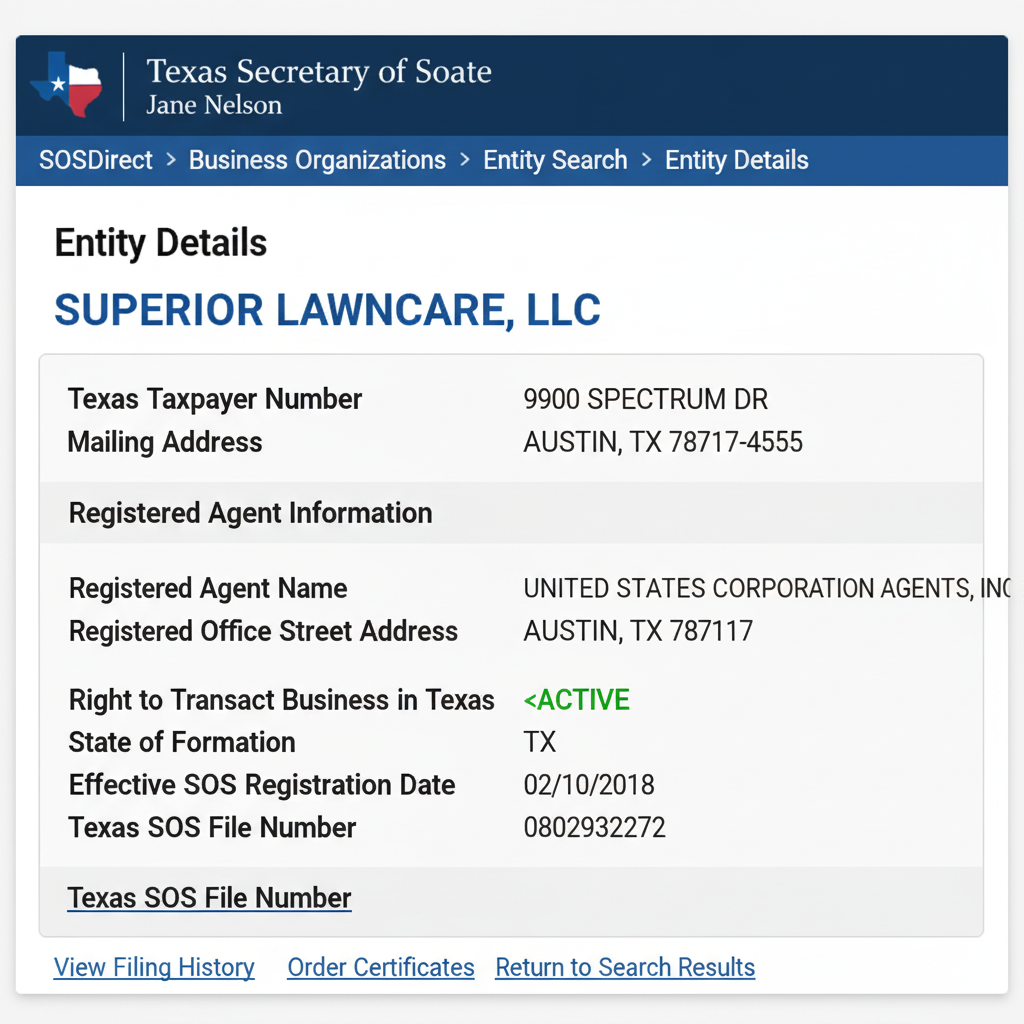Click the Texas Secretary of State title
1024x1024 pixels.
coord(318,72)
